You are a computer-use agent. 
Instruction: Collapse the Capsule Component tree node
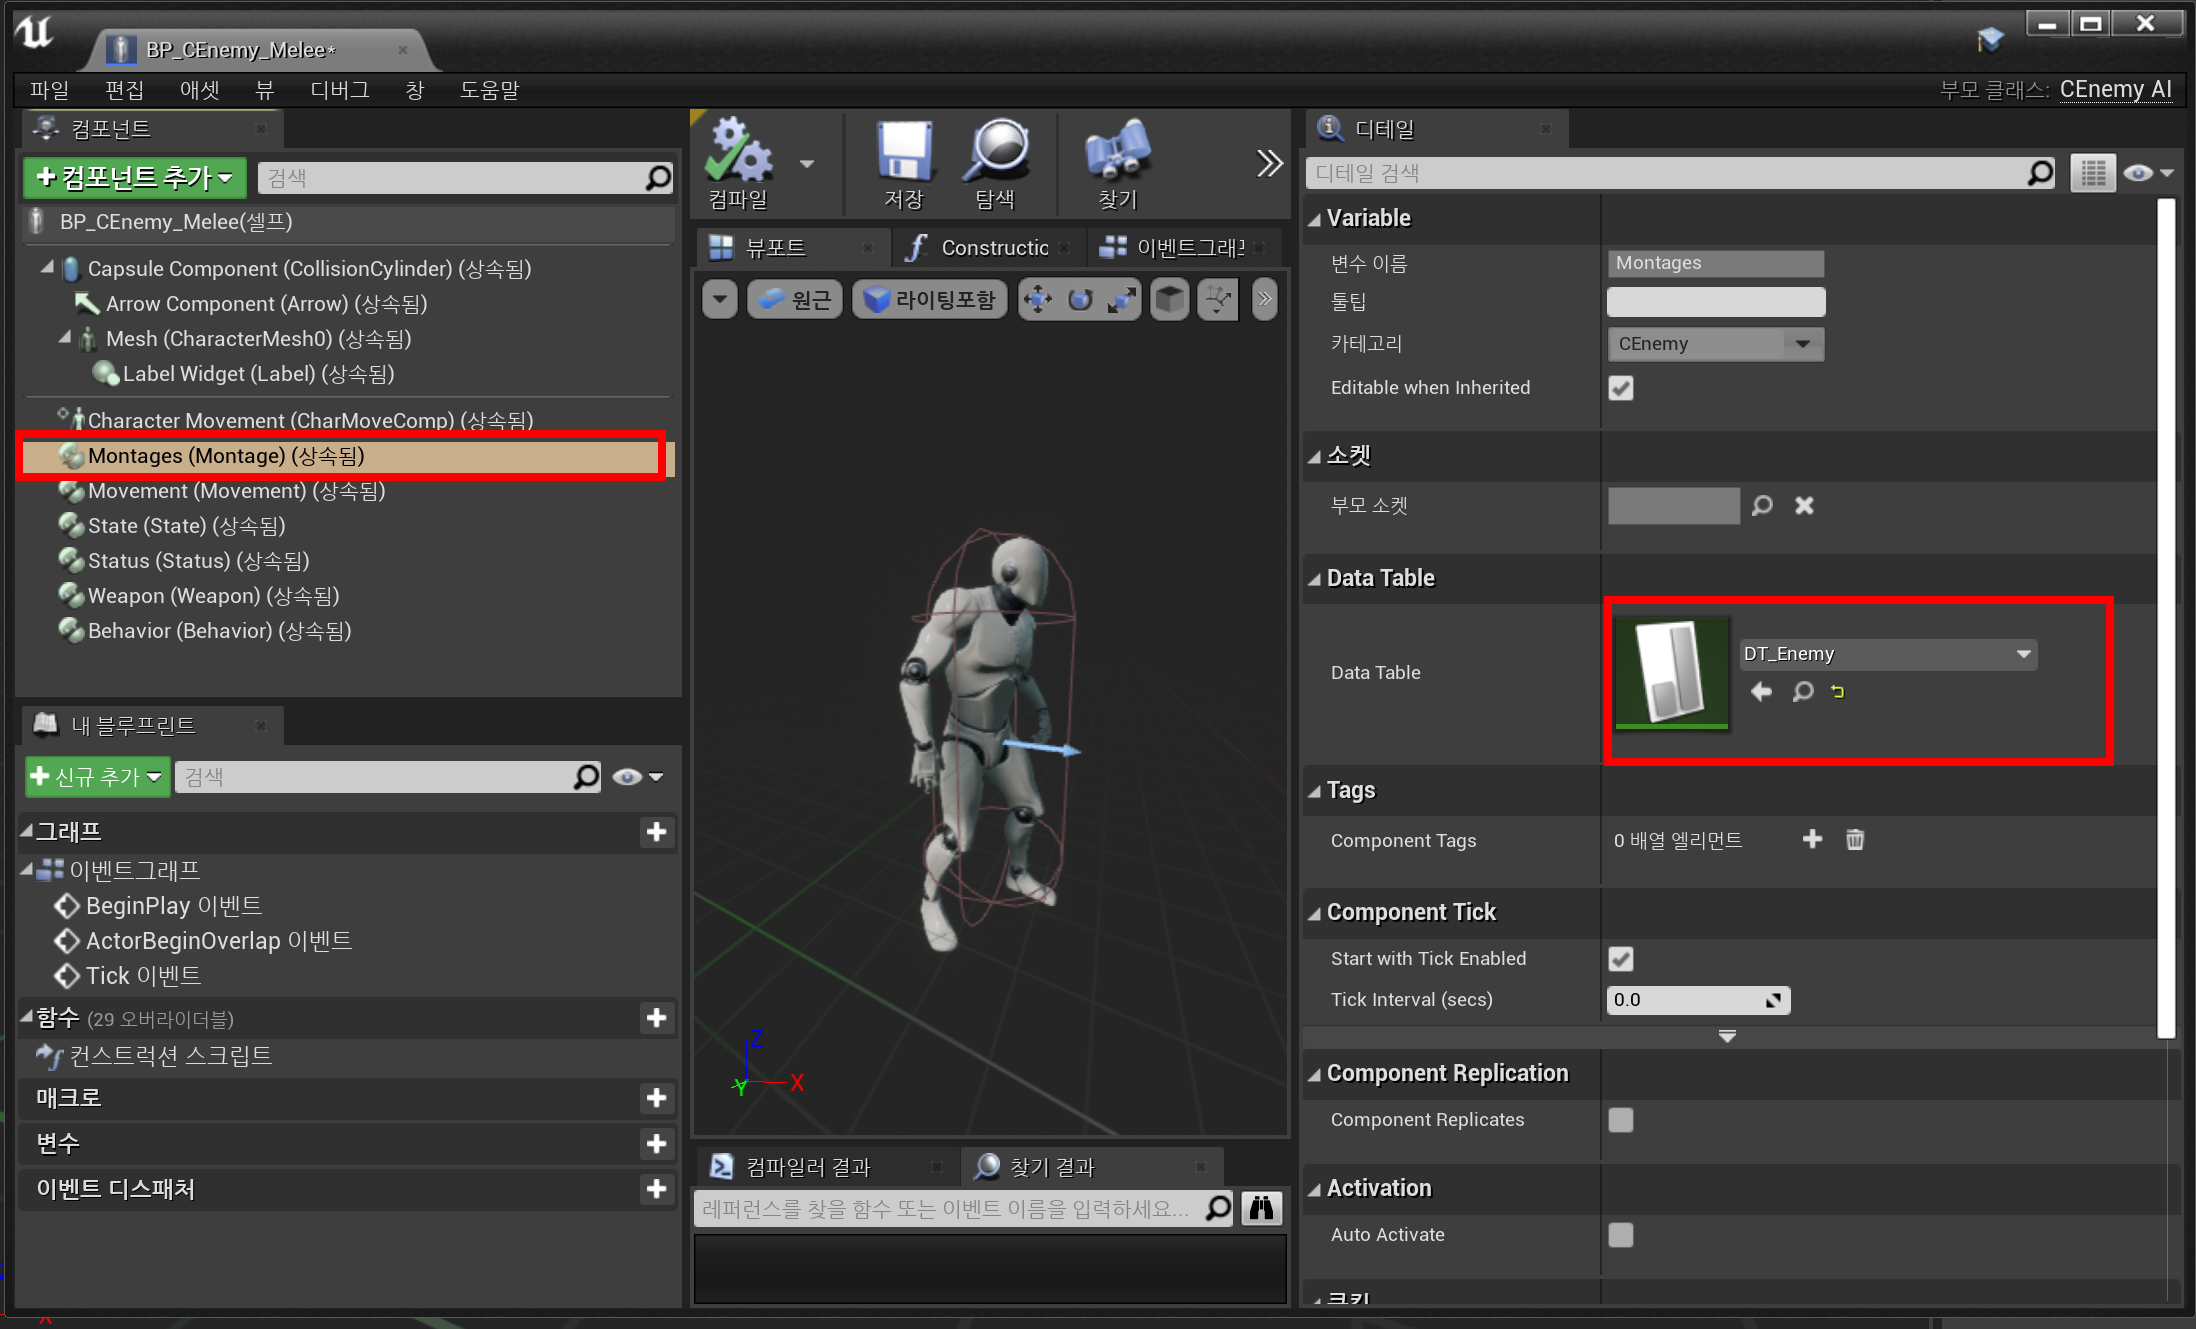point(47,268)
